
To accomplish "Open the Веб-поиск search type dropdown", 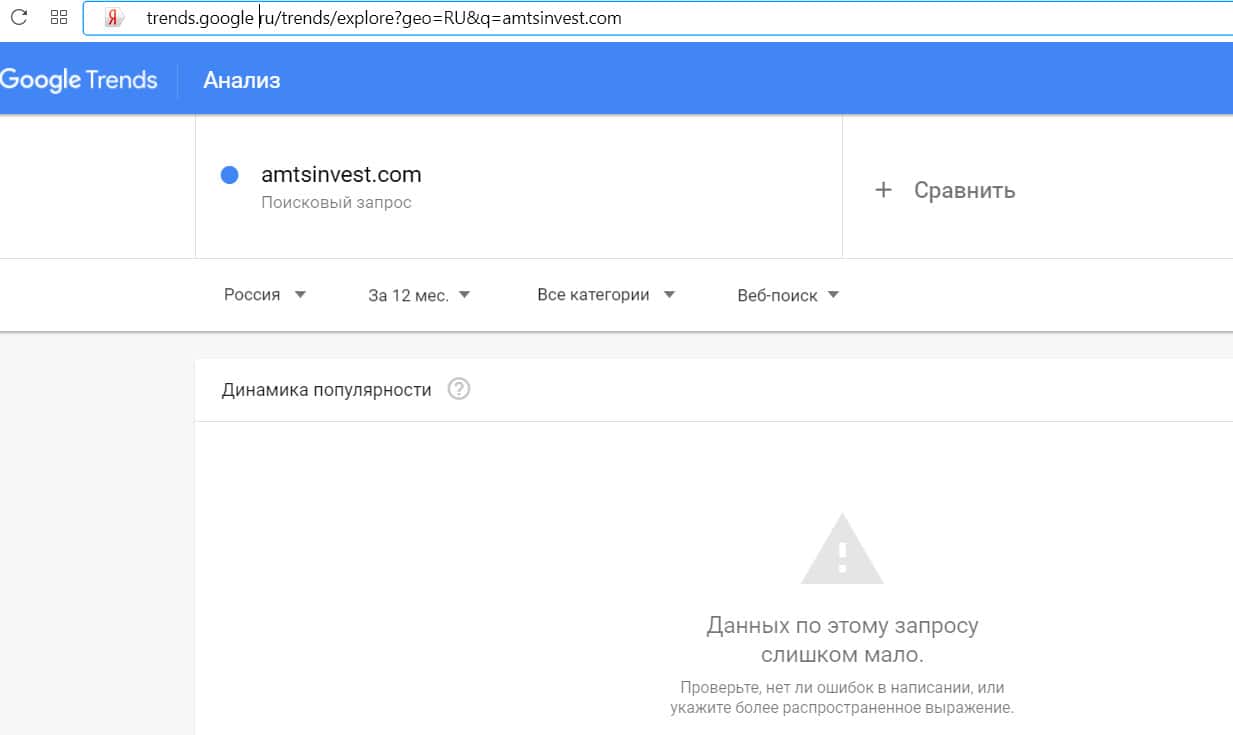I will pos(788,295).
